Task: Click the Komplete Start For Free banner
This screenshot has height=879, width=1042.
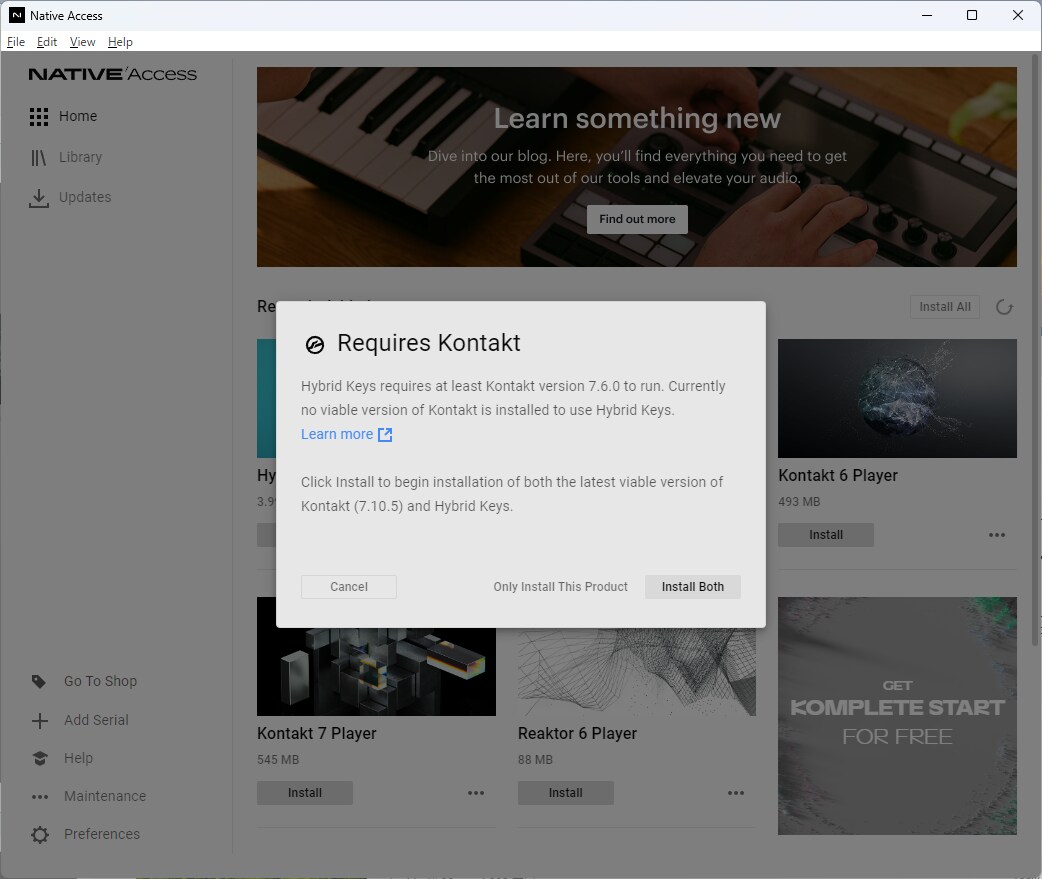Action: click(x=897, y=716)
